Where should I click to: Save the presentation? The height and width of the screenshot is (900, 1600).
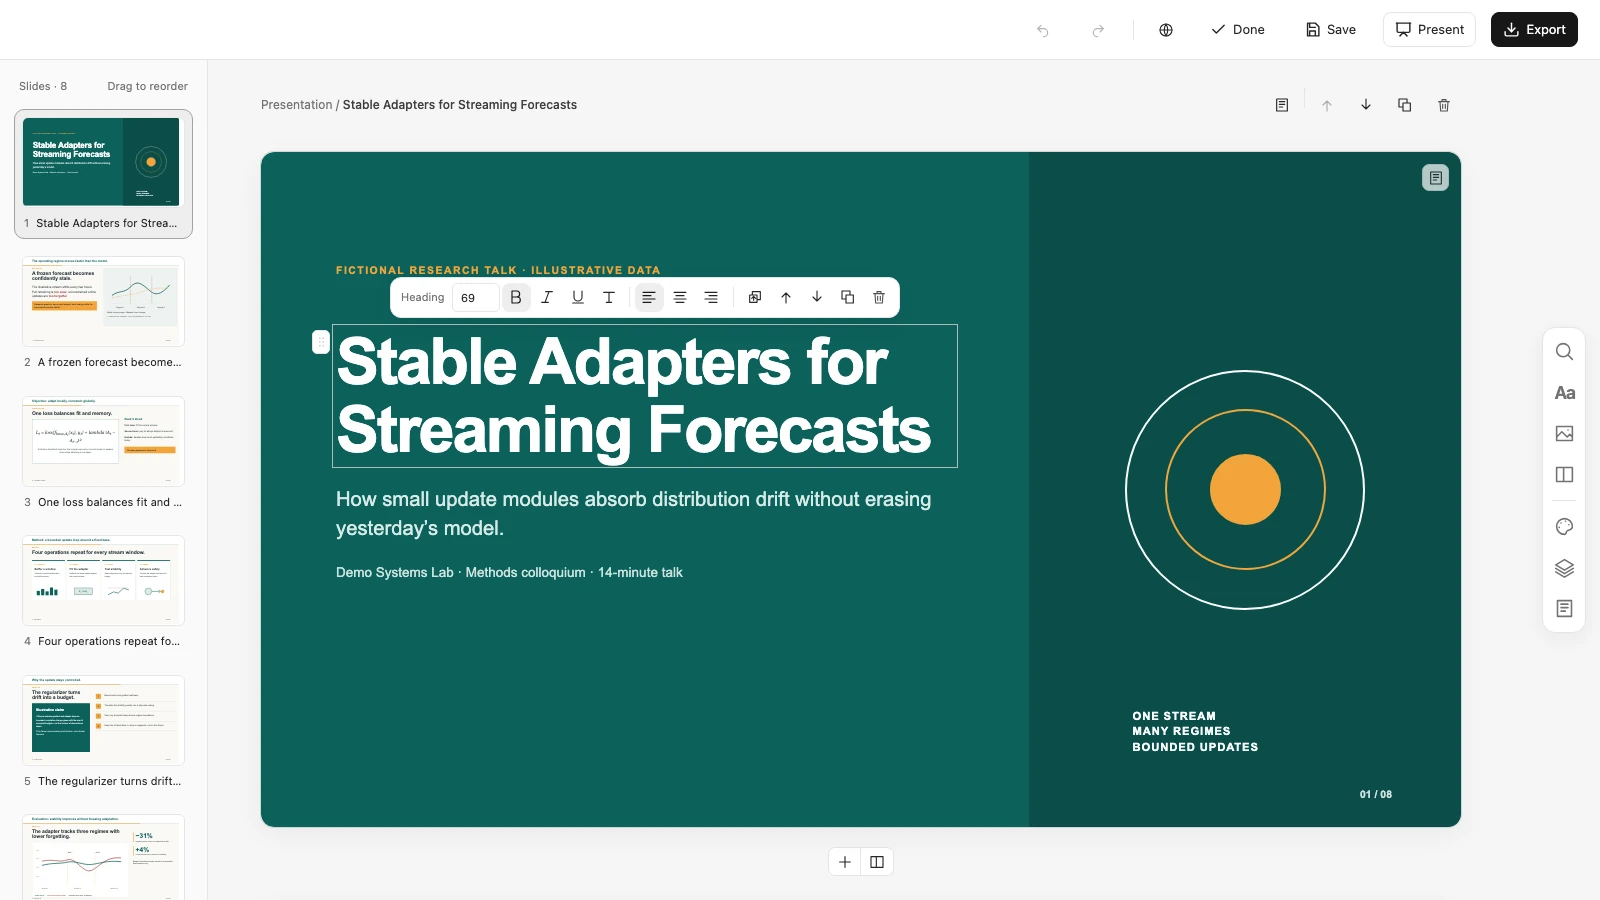coord(1331,30)
